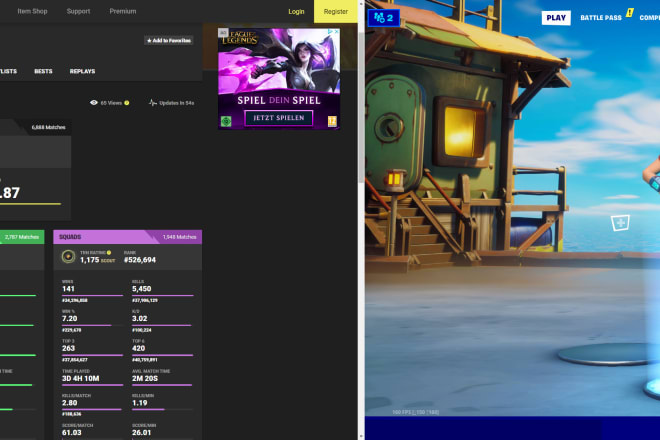Open the Item Shop menu
Image resolution: width=660 pixels, height=440 pixels.
33,11
